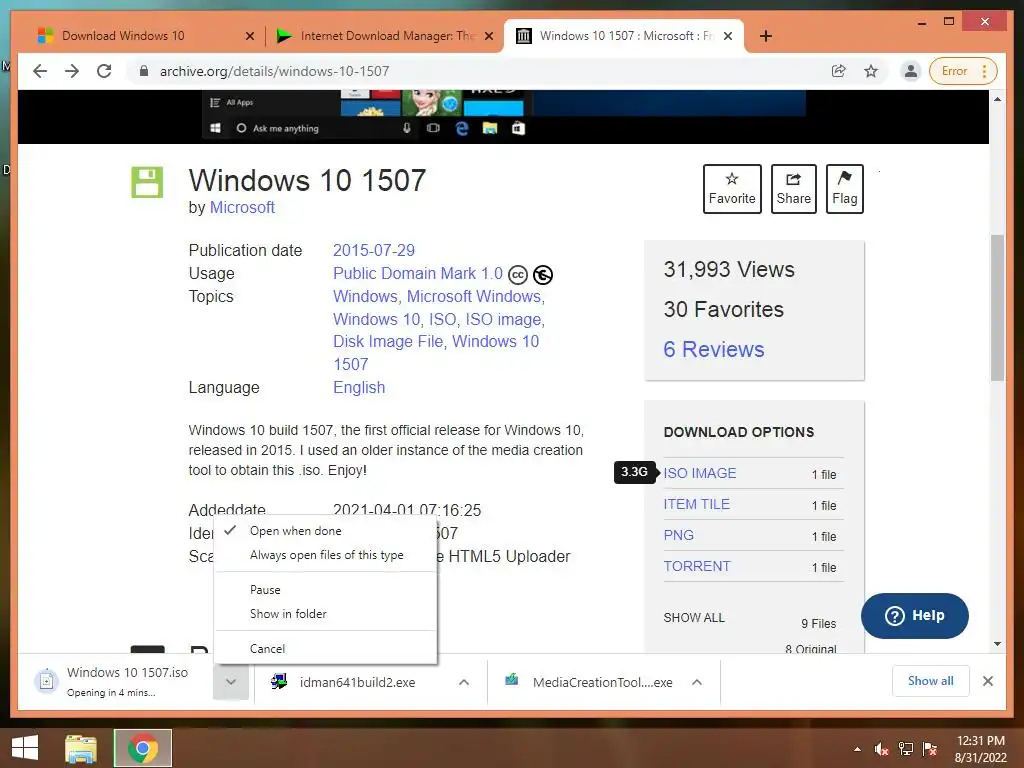Close the downloads shelf
This screenshot has width=1024, height=768.
click(x=988, y=681)
